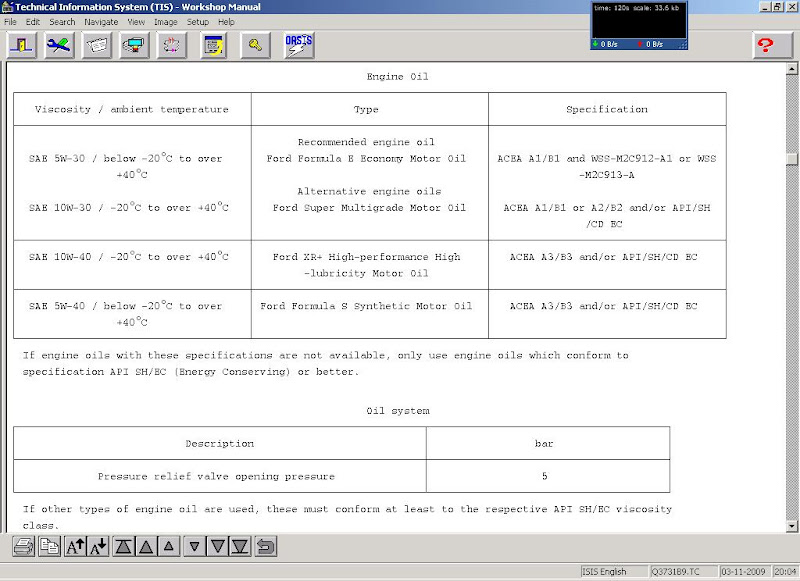Click the yellow key toolbar icon
This screenshot has width=800, height=581.
(256, 45)
